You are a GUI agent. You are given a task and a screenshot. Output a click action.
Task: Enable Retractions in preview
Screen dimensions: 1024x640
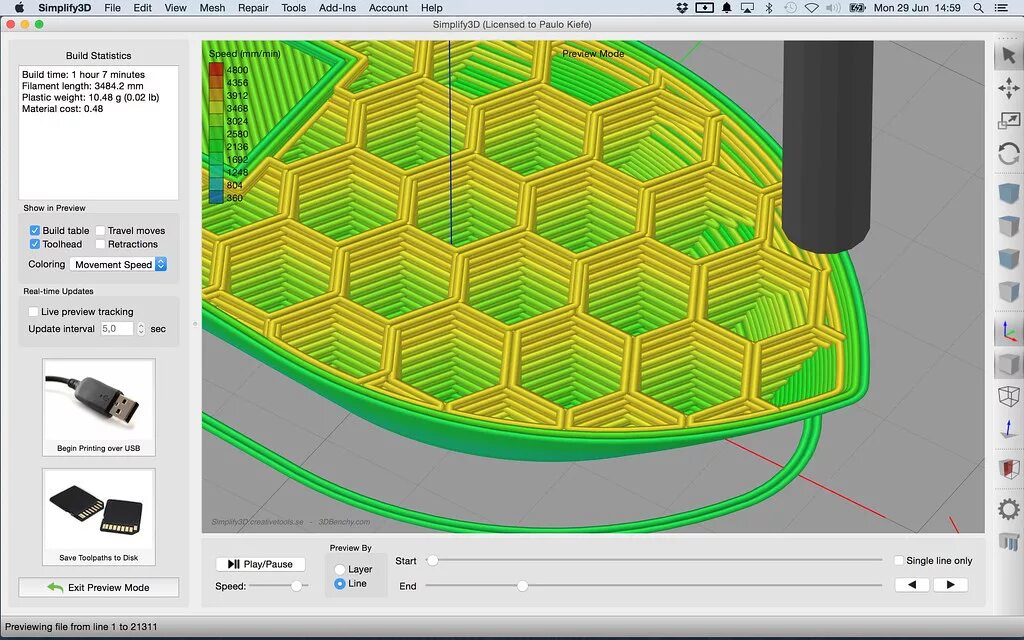tap(100, 244)
